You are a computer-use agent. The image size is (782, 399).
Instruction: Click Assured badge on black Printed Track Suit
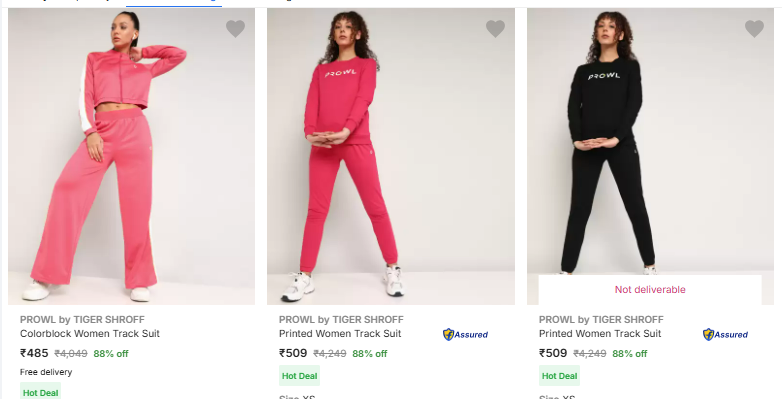[725, 335]
